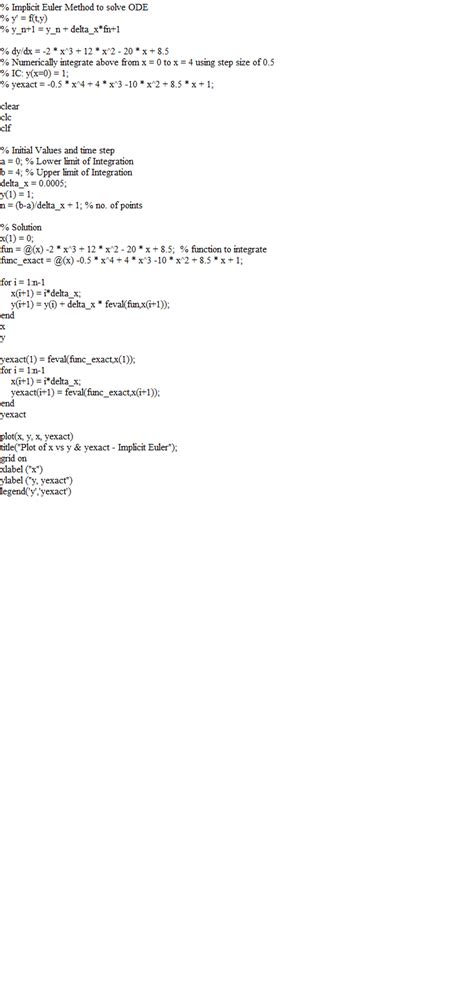The image size is (474, 1003).
Task: Click the clear command line
Action: (x=10, y=106)
